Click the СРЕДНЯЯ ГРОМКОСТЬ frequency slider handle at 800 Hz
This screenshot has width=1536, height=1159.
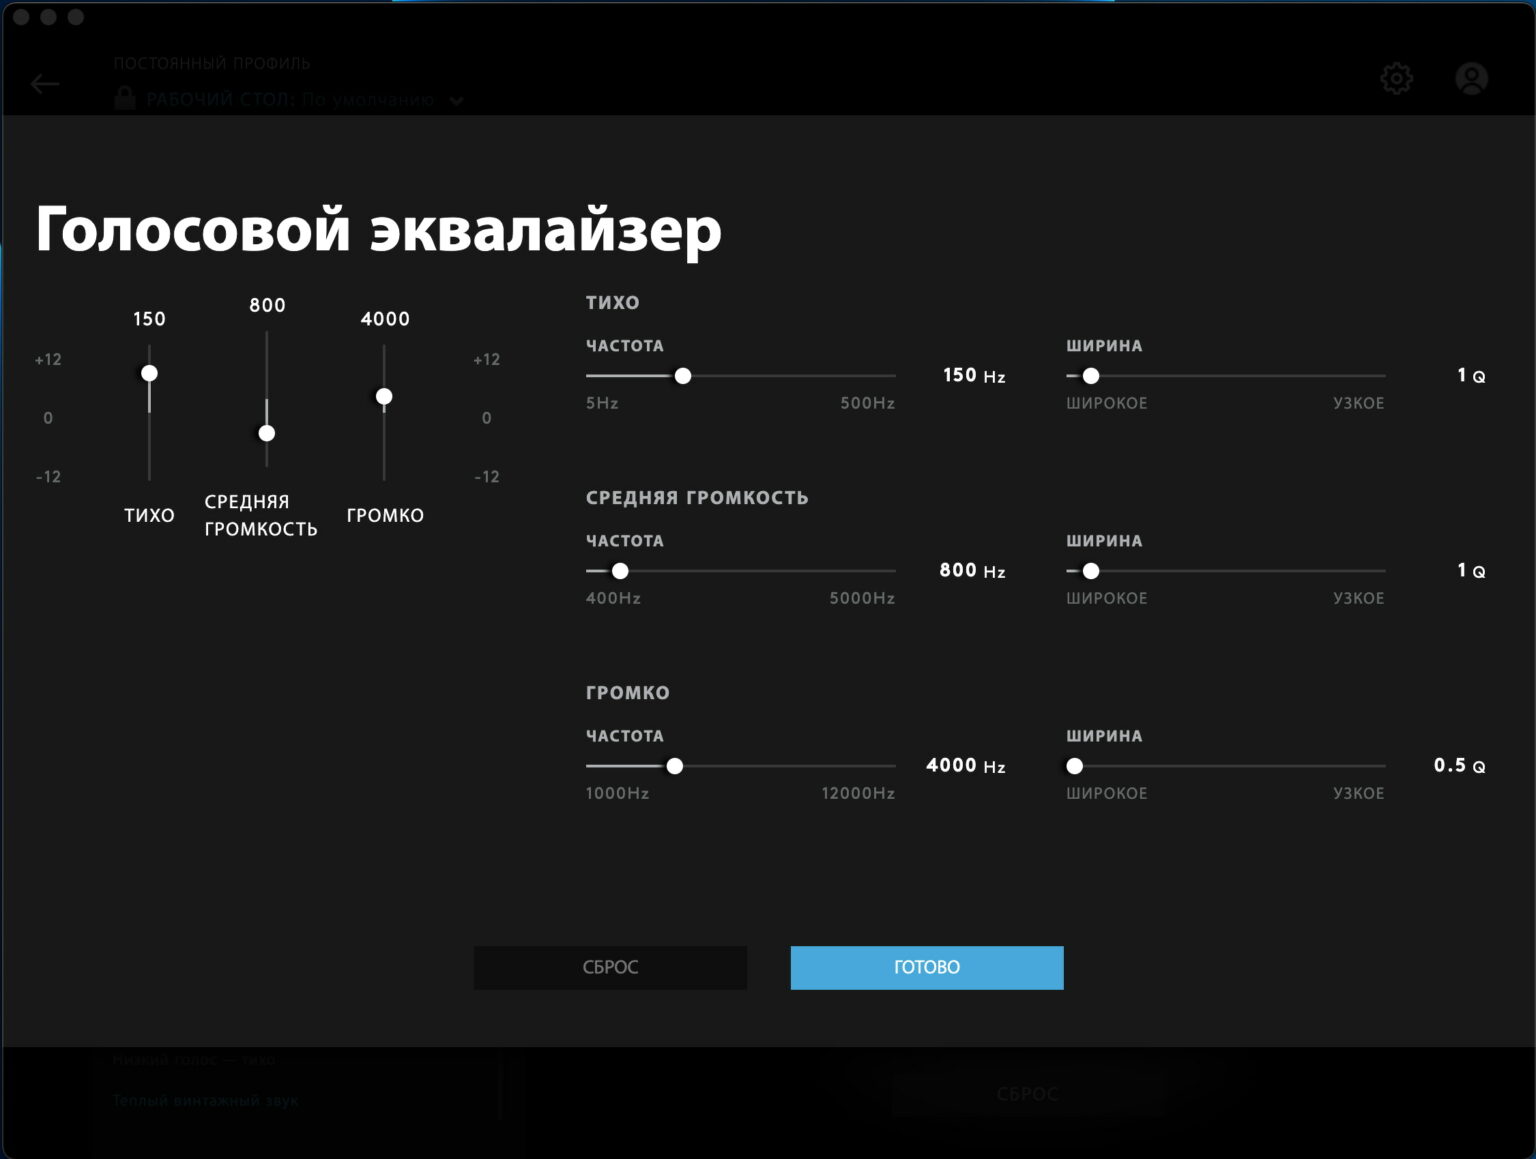(620, 571)
